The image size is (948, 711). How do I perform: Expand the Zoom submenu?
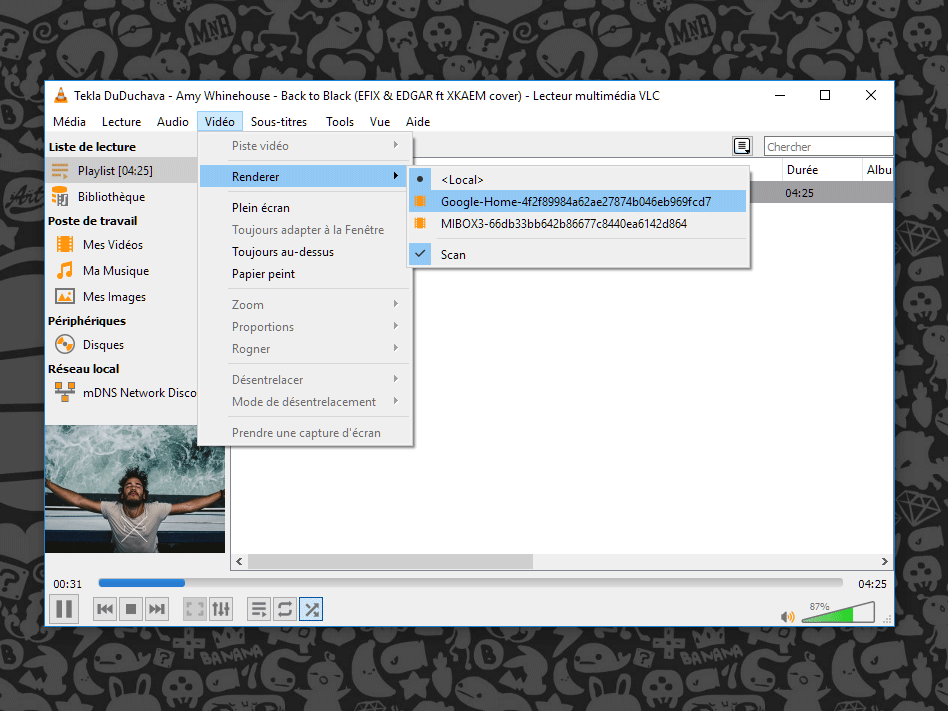[305, 305]
